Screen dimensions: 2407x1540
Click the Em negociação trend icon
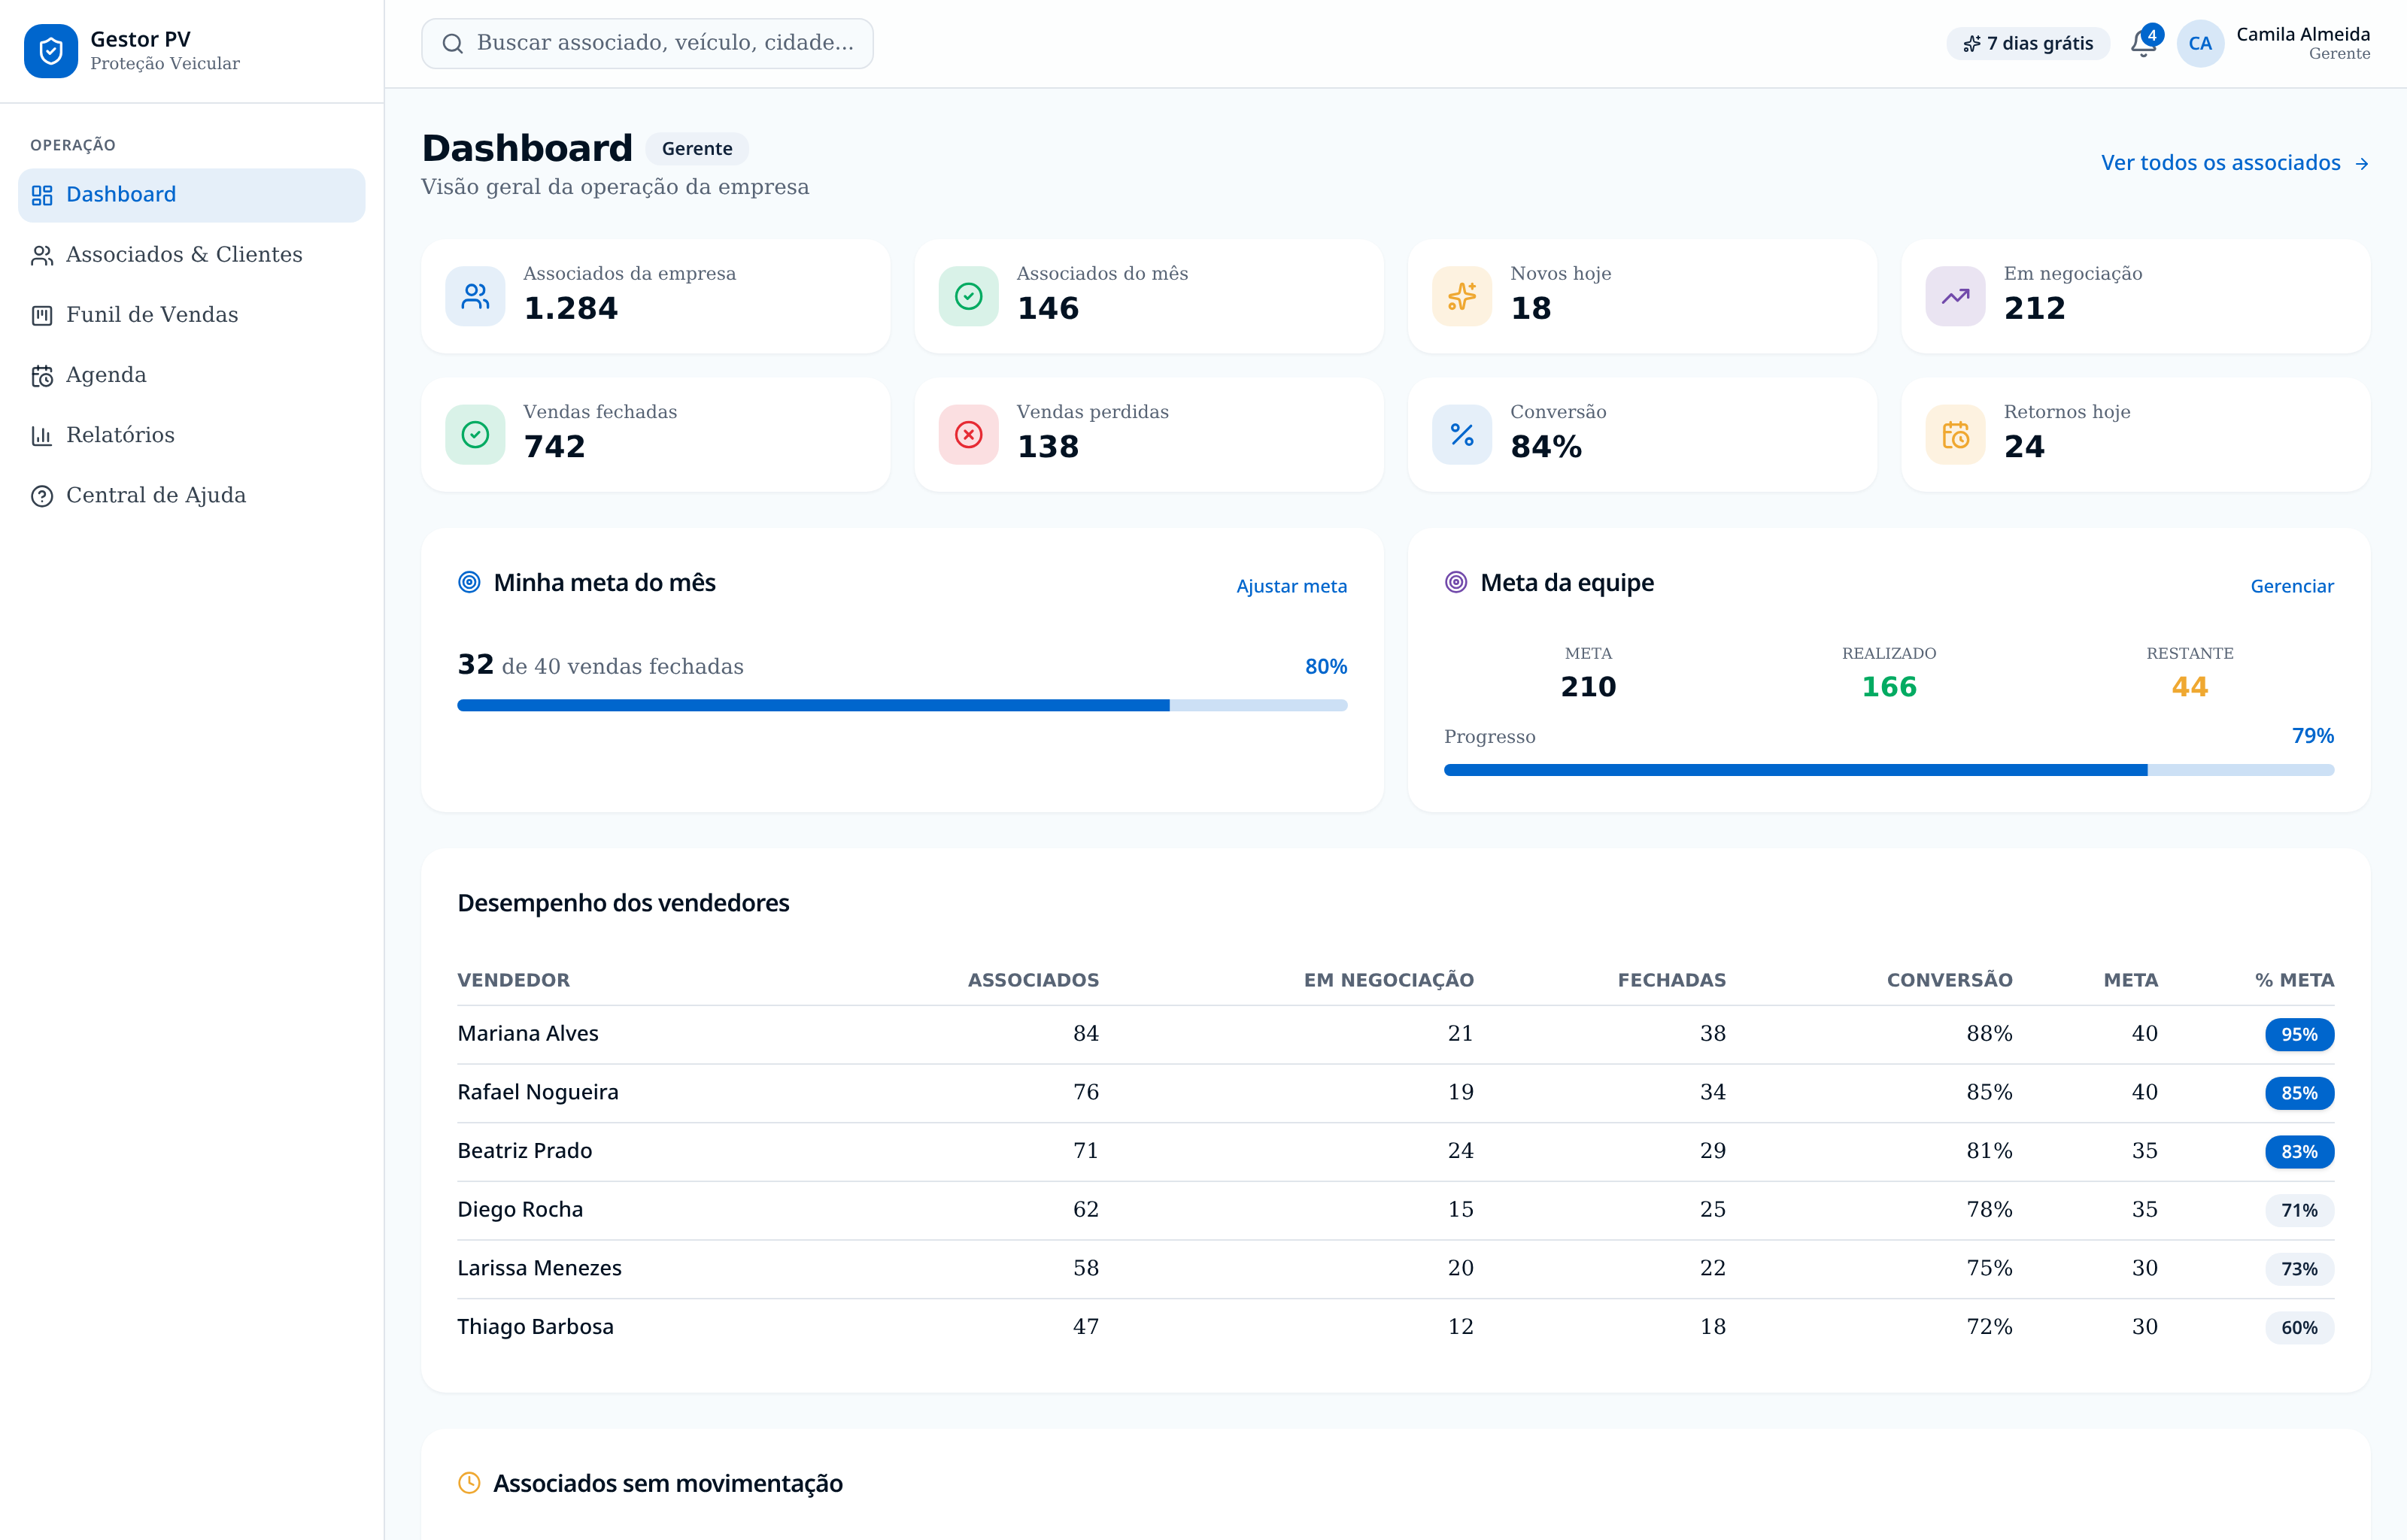pos(1955,296)
